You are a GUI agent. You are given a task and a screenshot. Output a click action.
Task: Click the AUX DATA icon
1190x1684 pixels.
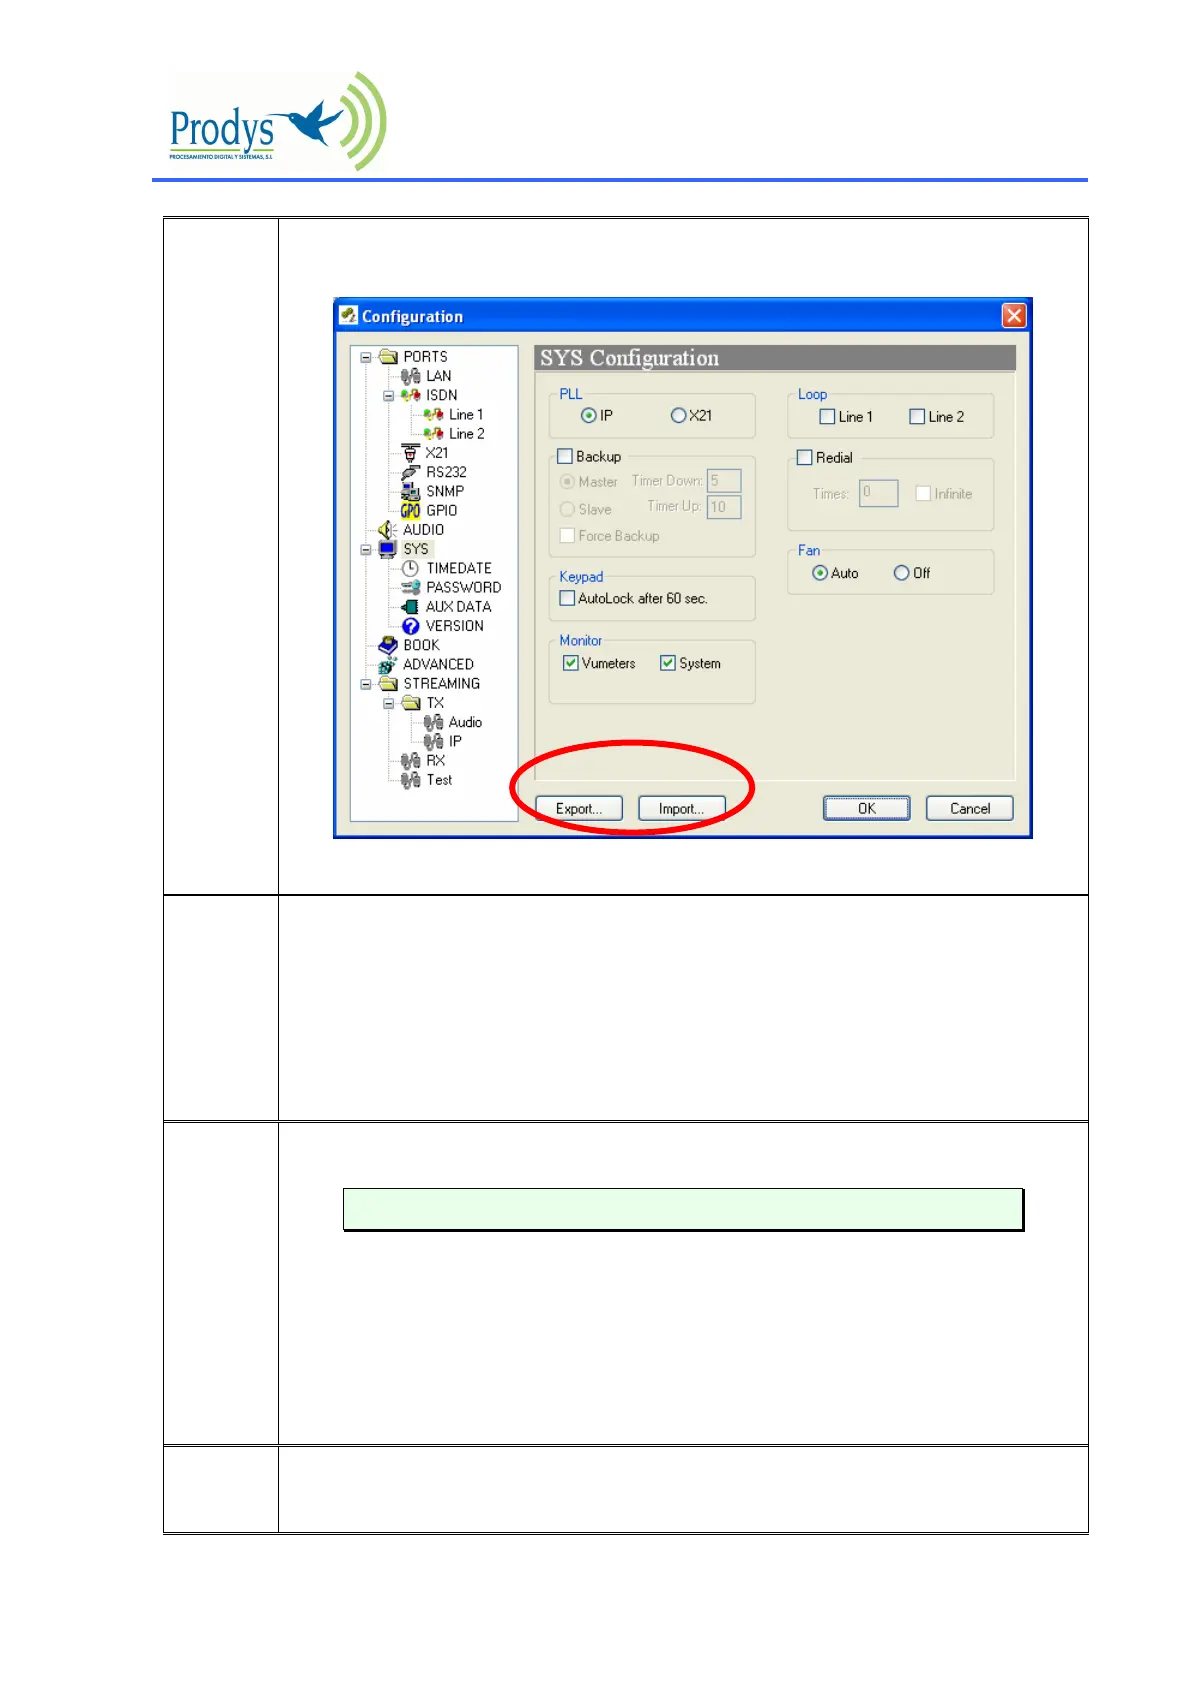coord(410,607)
